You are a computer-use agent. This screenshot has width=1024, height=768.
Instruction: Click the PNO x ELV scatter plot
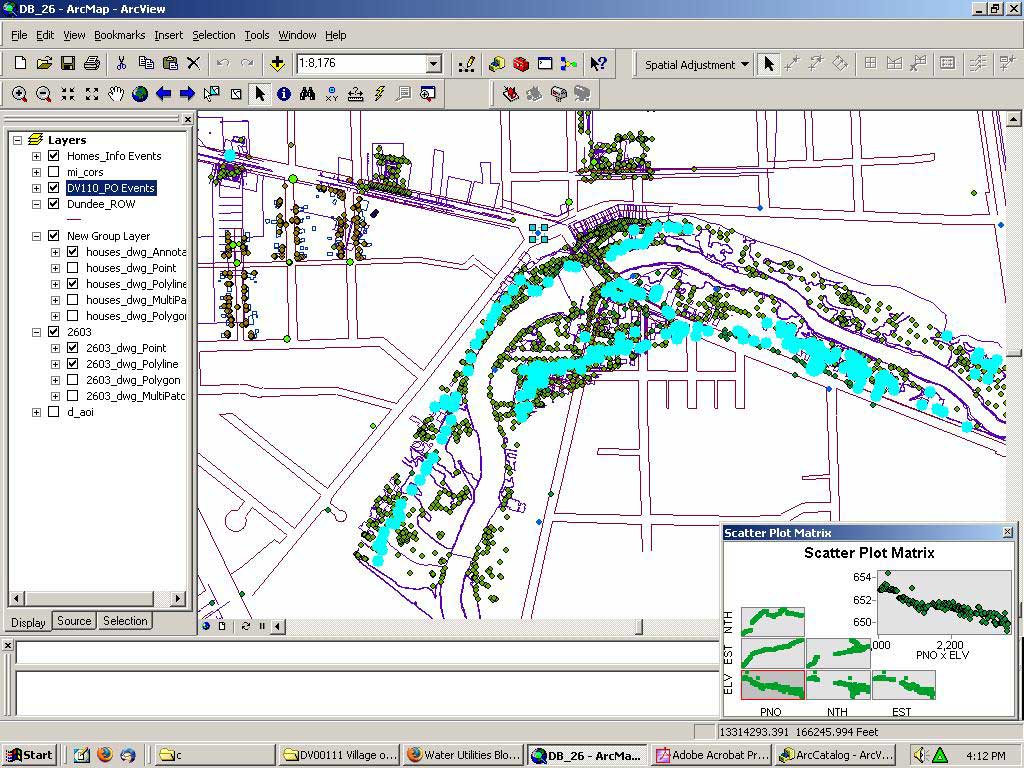click(944, 602)
